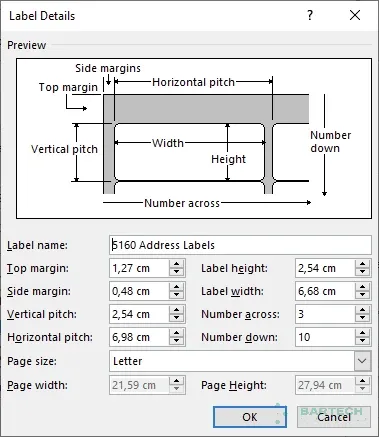379x437 pixels.
Task: Click the "Top margin:" field label
Action: tap(38, 268)
